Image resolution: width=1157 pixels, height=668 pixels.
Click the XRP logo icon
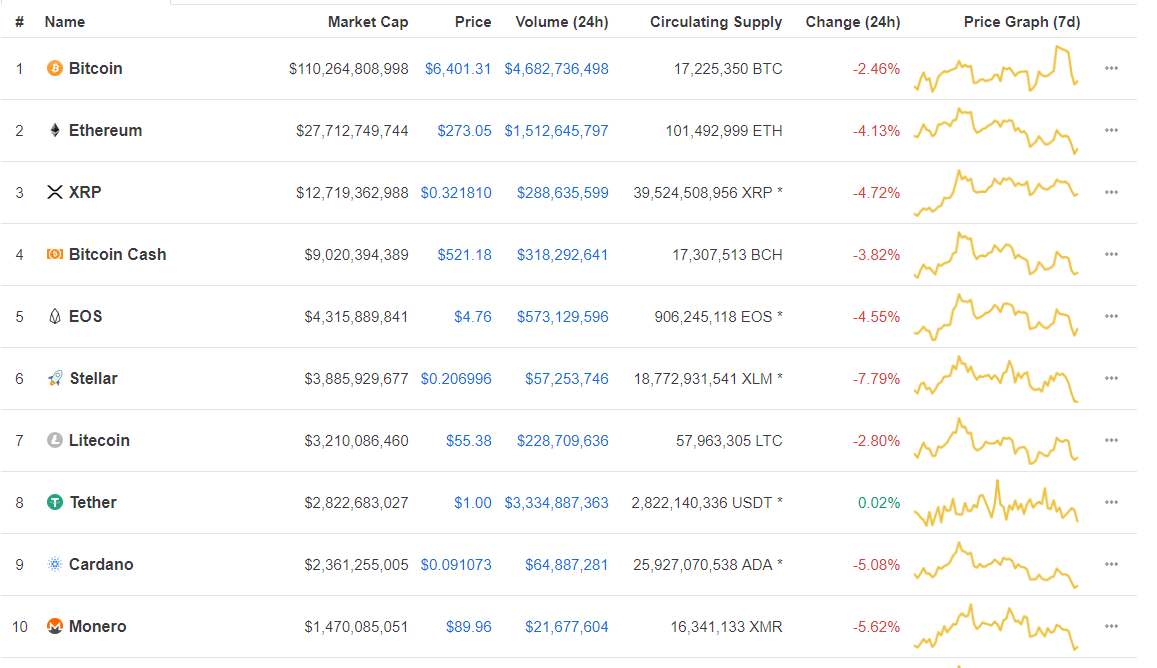55,192
